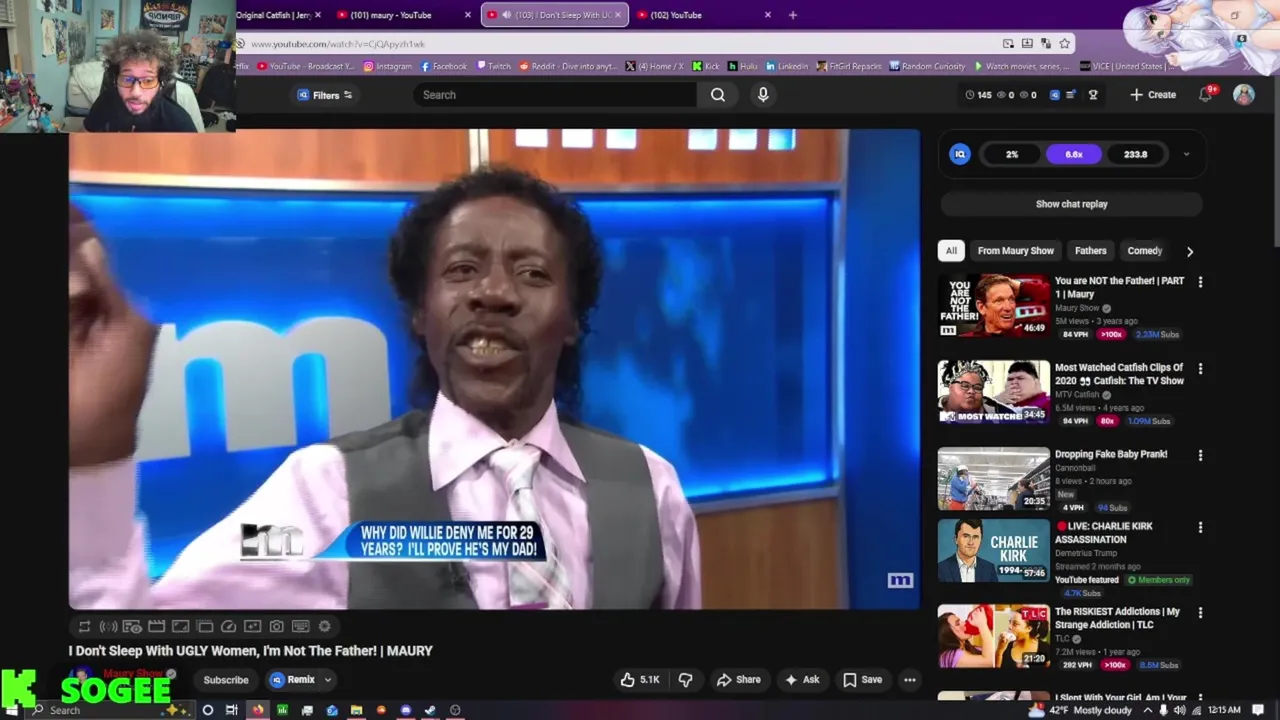Click the browser address bar URL
Viewport: 1280px width, 720px height.
338,44
